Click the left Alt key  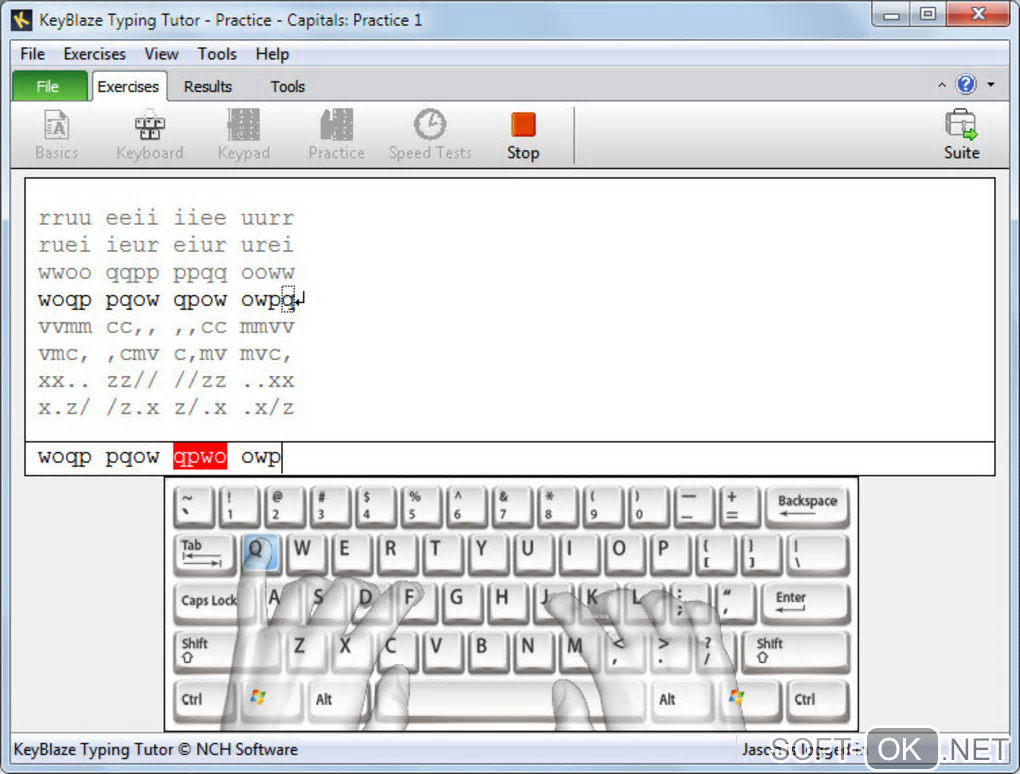point(338,700)
